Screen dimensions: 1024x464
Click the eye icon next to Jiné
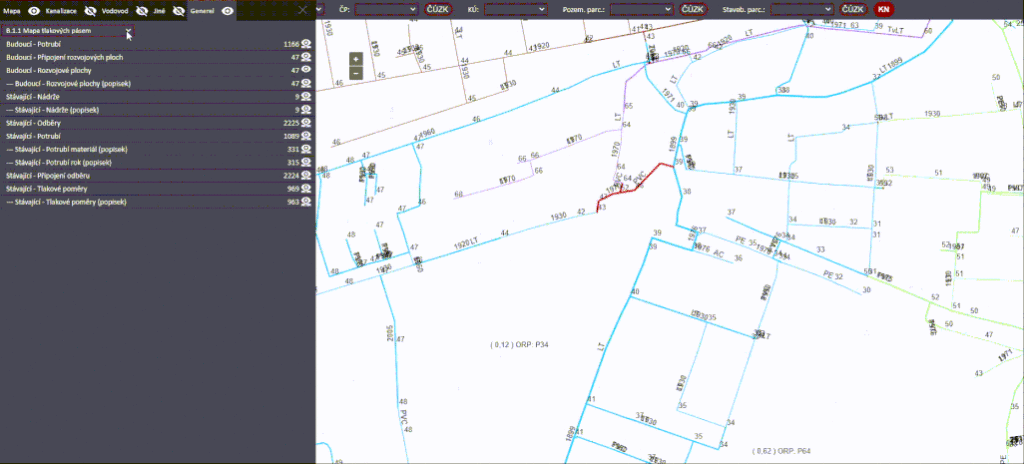pos(178,9)
